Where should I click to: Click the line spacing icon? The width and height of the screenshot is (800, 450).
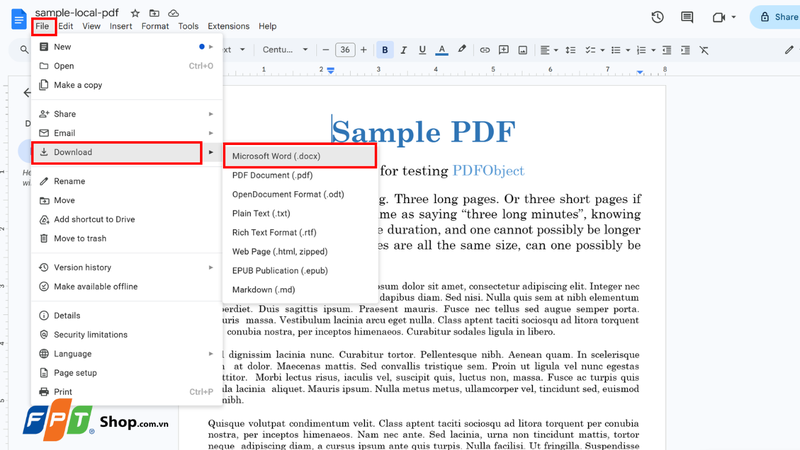pyautogui.click(x=570, y=50)
